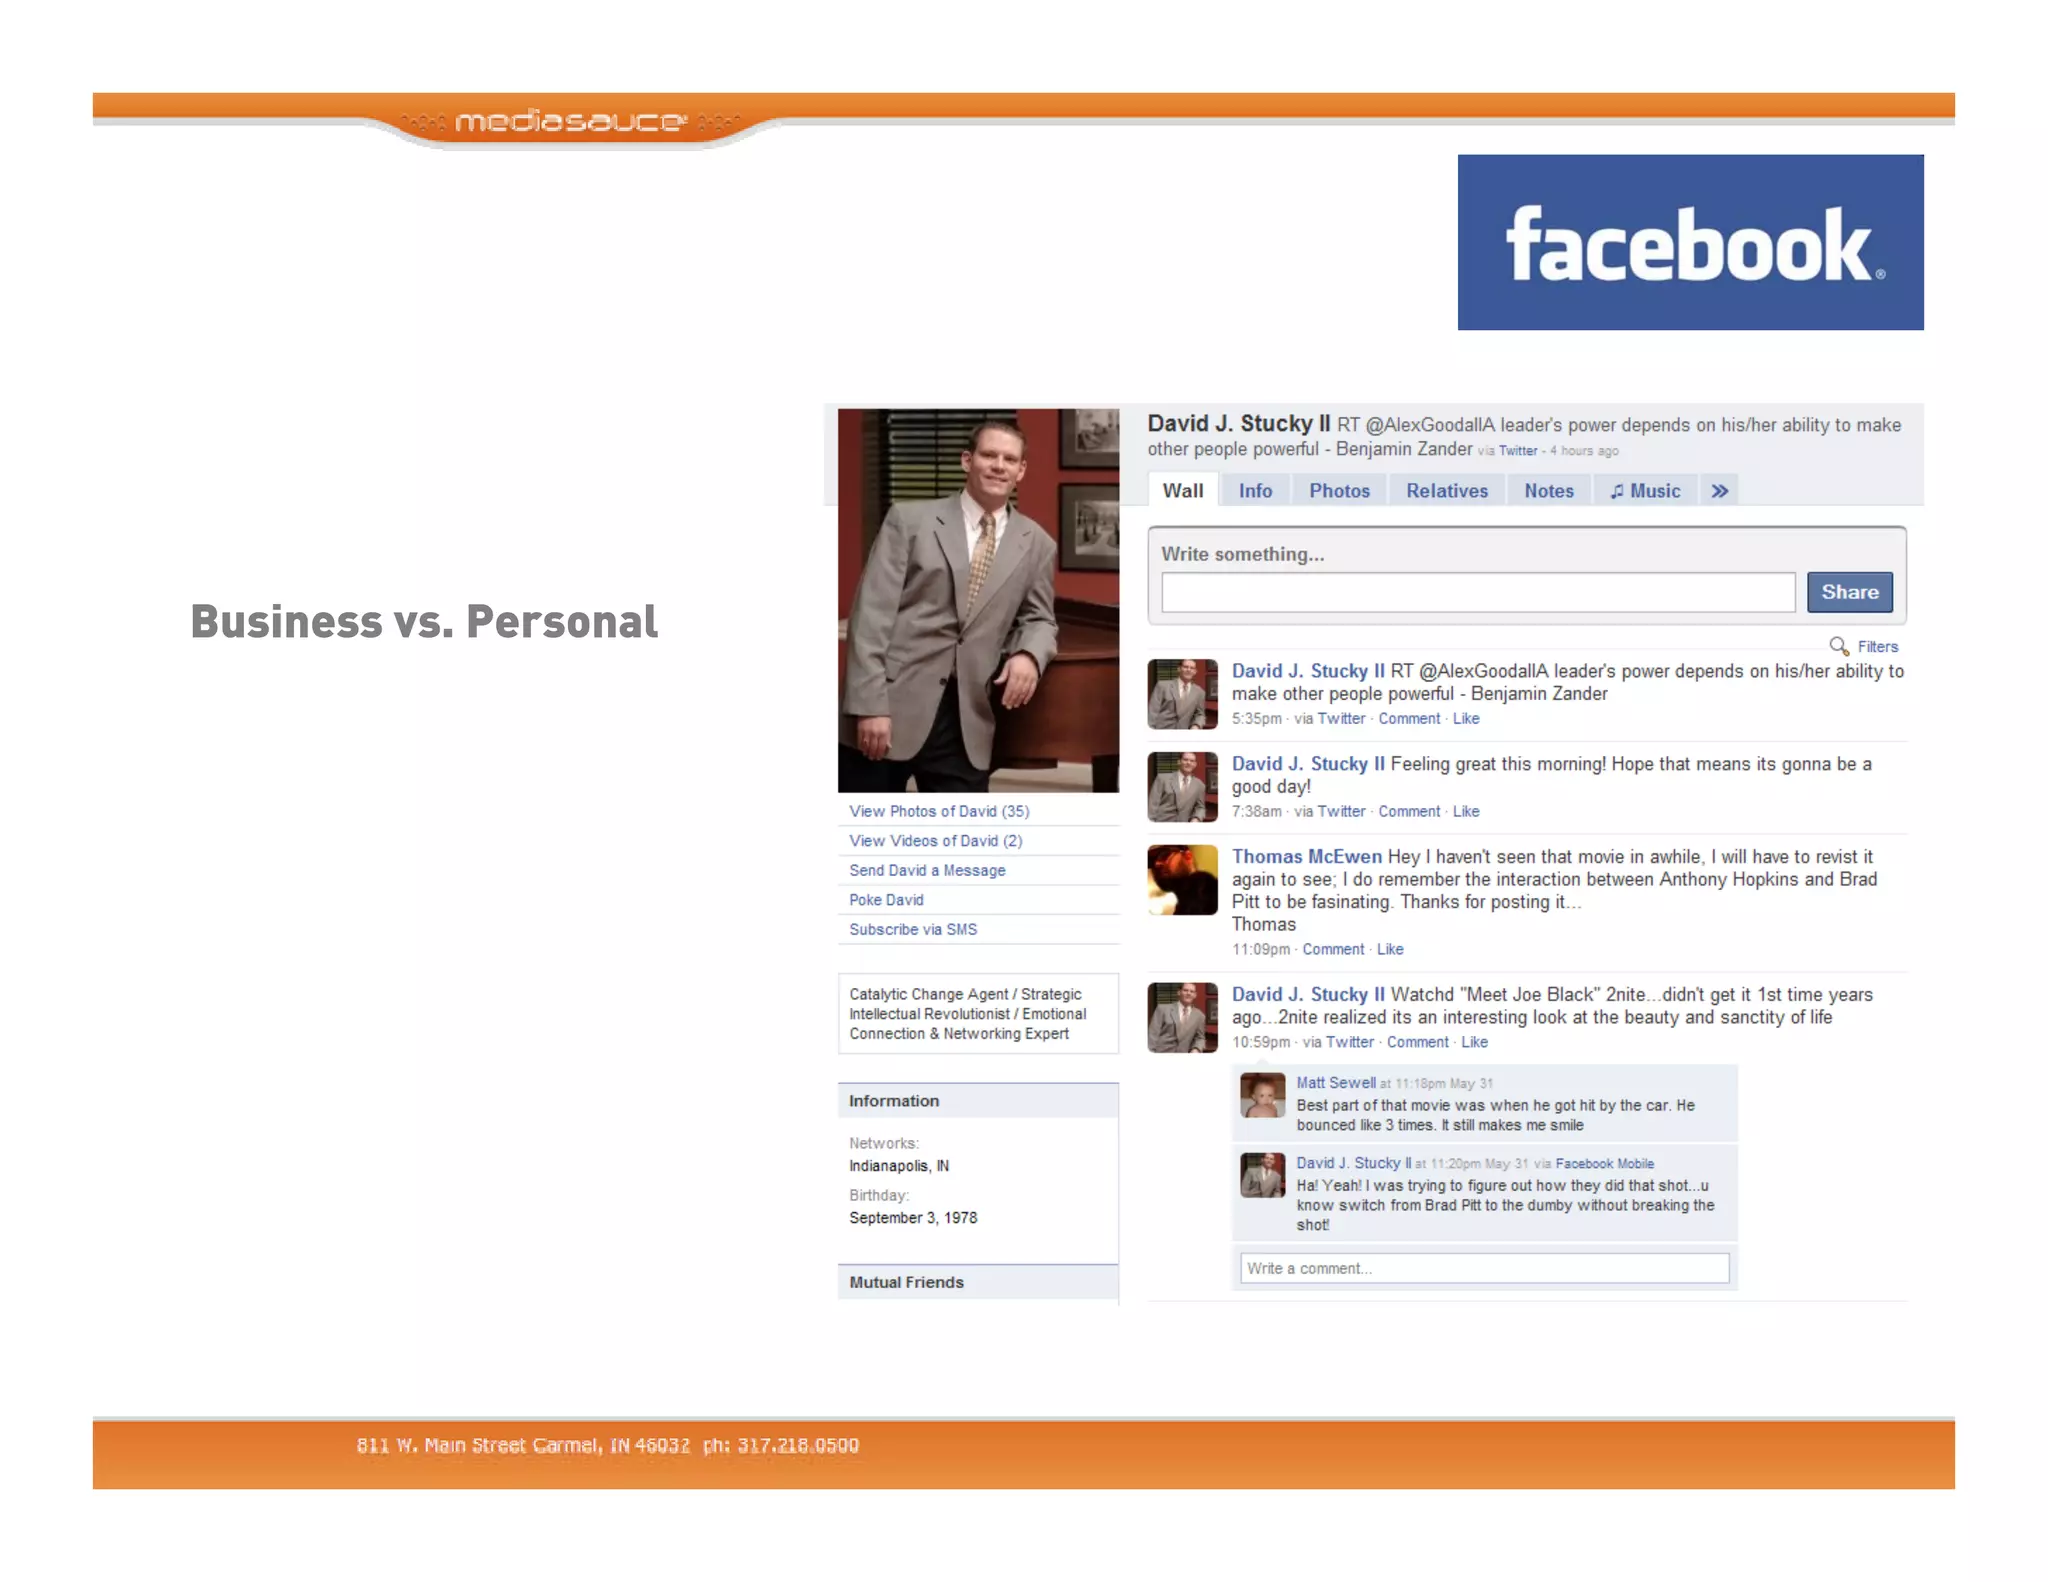The image size is (2048, 1582).
Task: Click the Filters magnifier icon
Action: pos(1838,646)
